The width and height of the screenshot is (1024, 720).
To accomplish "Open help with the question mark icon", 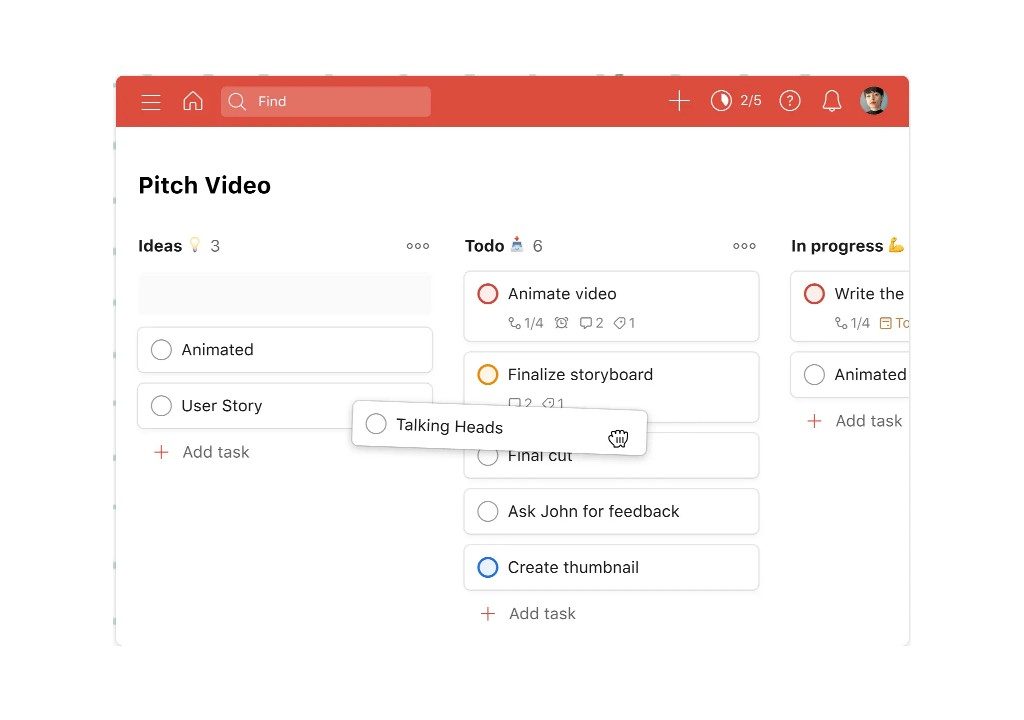I will pos(789,100).
